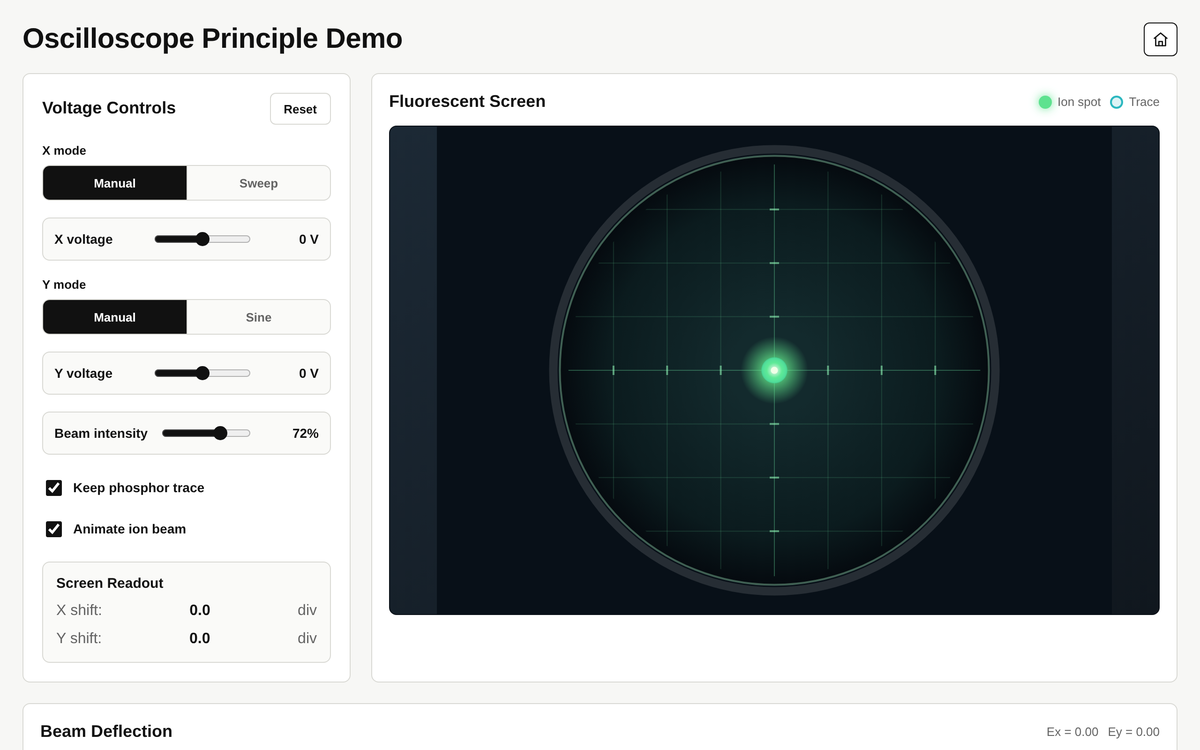Click the green Ion spot legend dot
Viewport: 1200px width, 750px height.
pyautogui.click(x=1045, y=102)
